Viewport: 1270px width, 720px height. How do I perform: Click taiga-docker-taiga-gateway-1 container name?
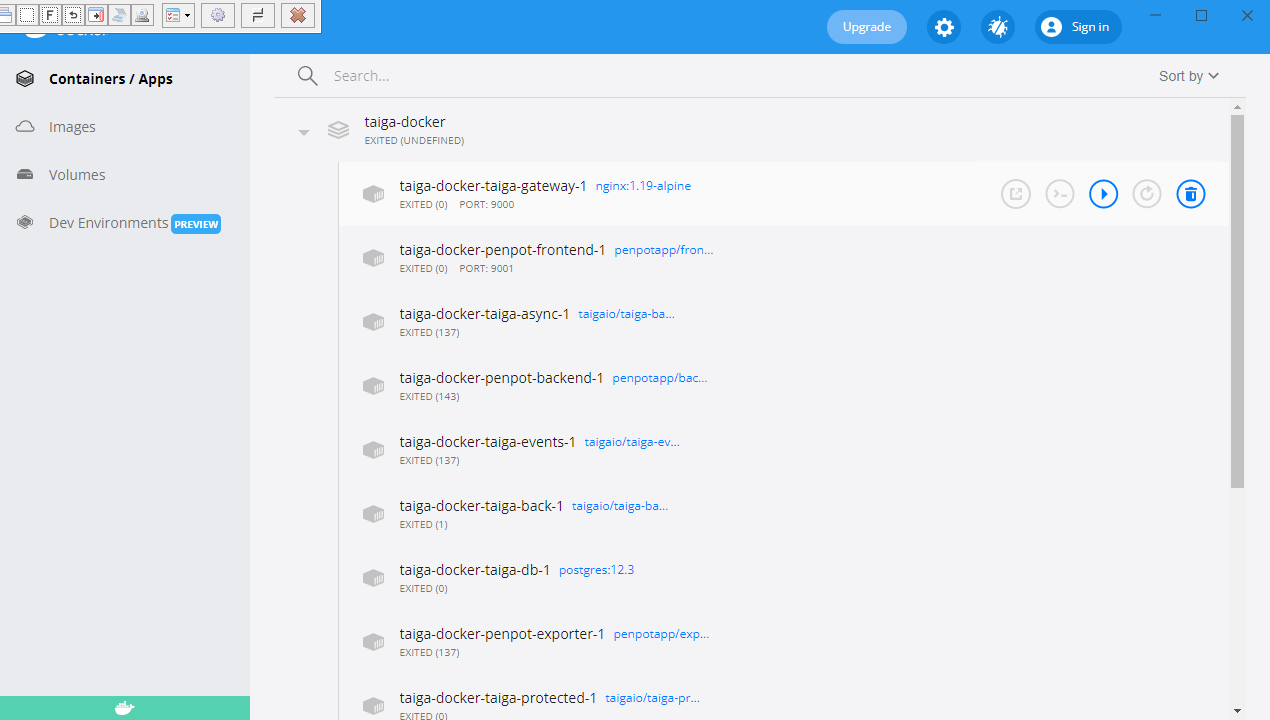(493, 186)
